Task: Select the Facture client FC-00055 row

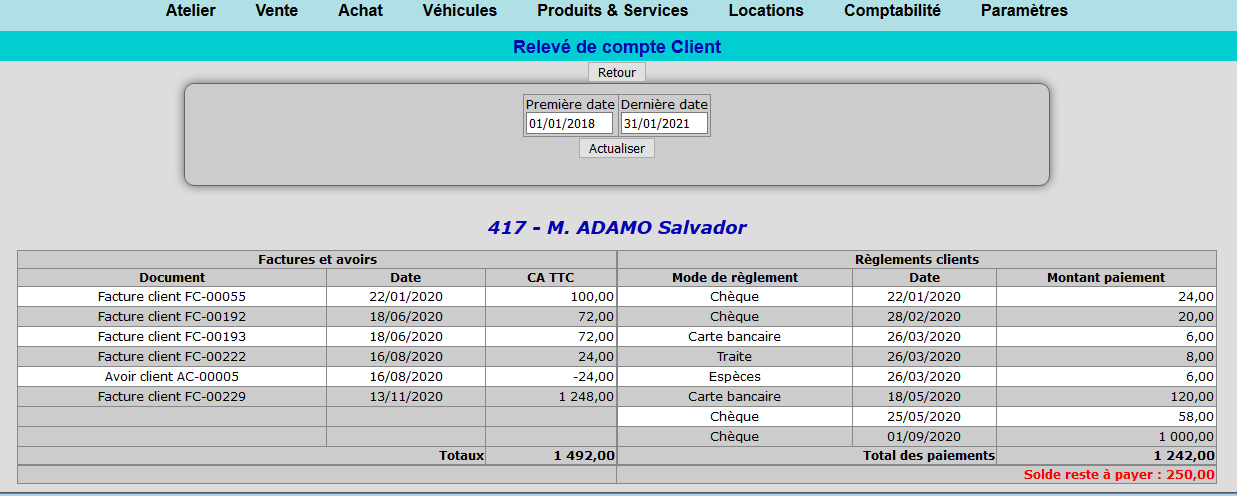Action: (172, 297)
